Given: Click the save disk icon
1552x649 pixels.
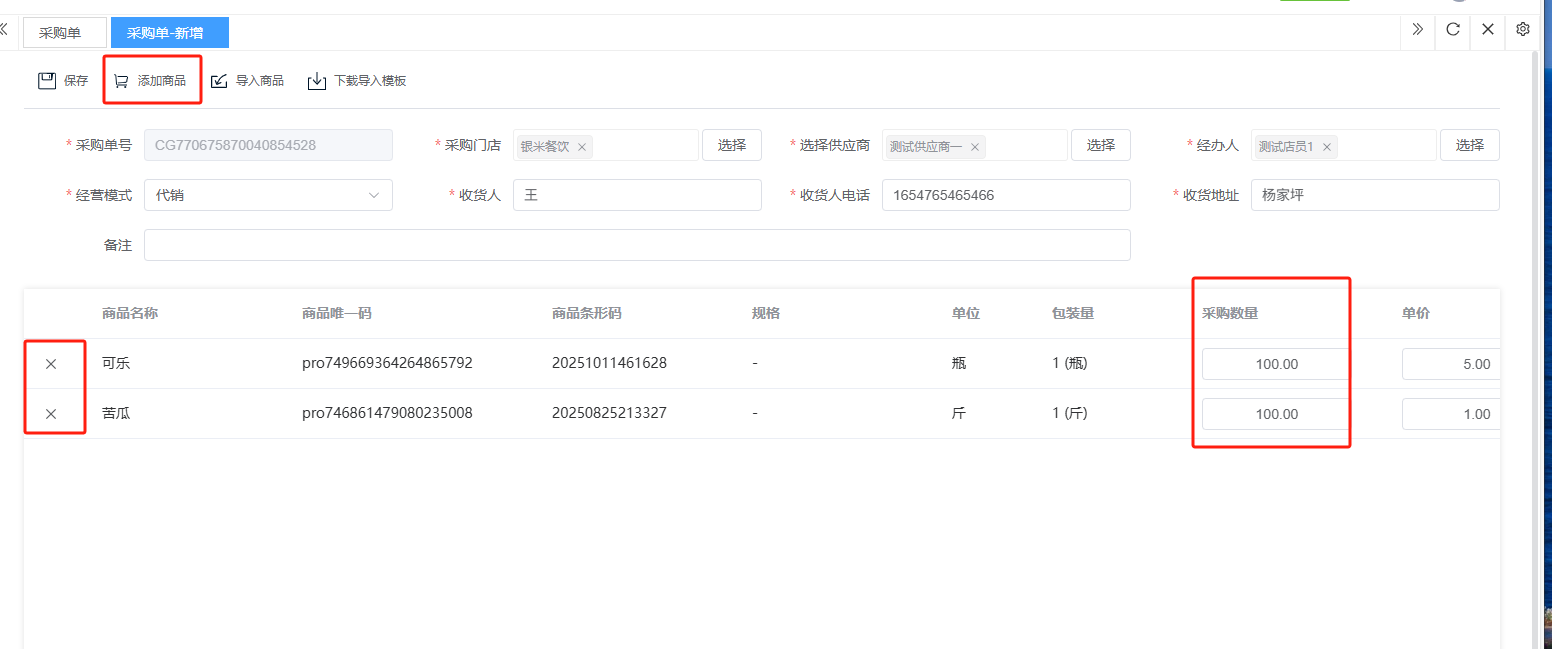Looking at the screenshot, I should pyautogui.click(x=47, y=81).
